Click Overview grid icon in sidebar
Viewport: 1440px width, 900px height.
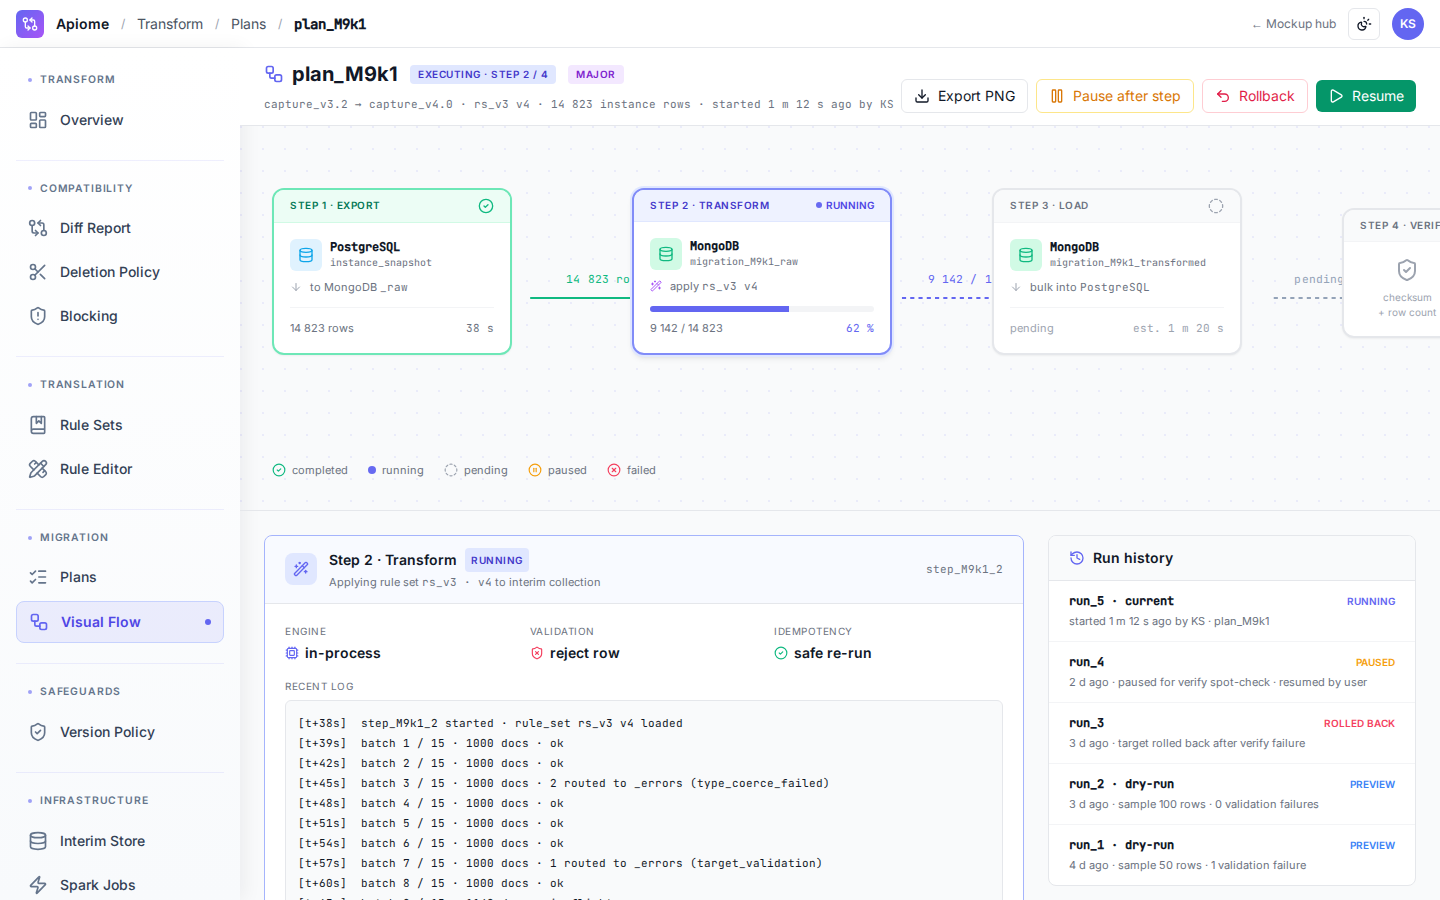click(x=38, y=120)
